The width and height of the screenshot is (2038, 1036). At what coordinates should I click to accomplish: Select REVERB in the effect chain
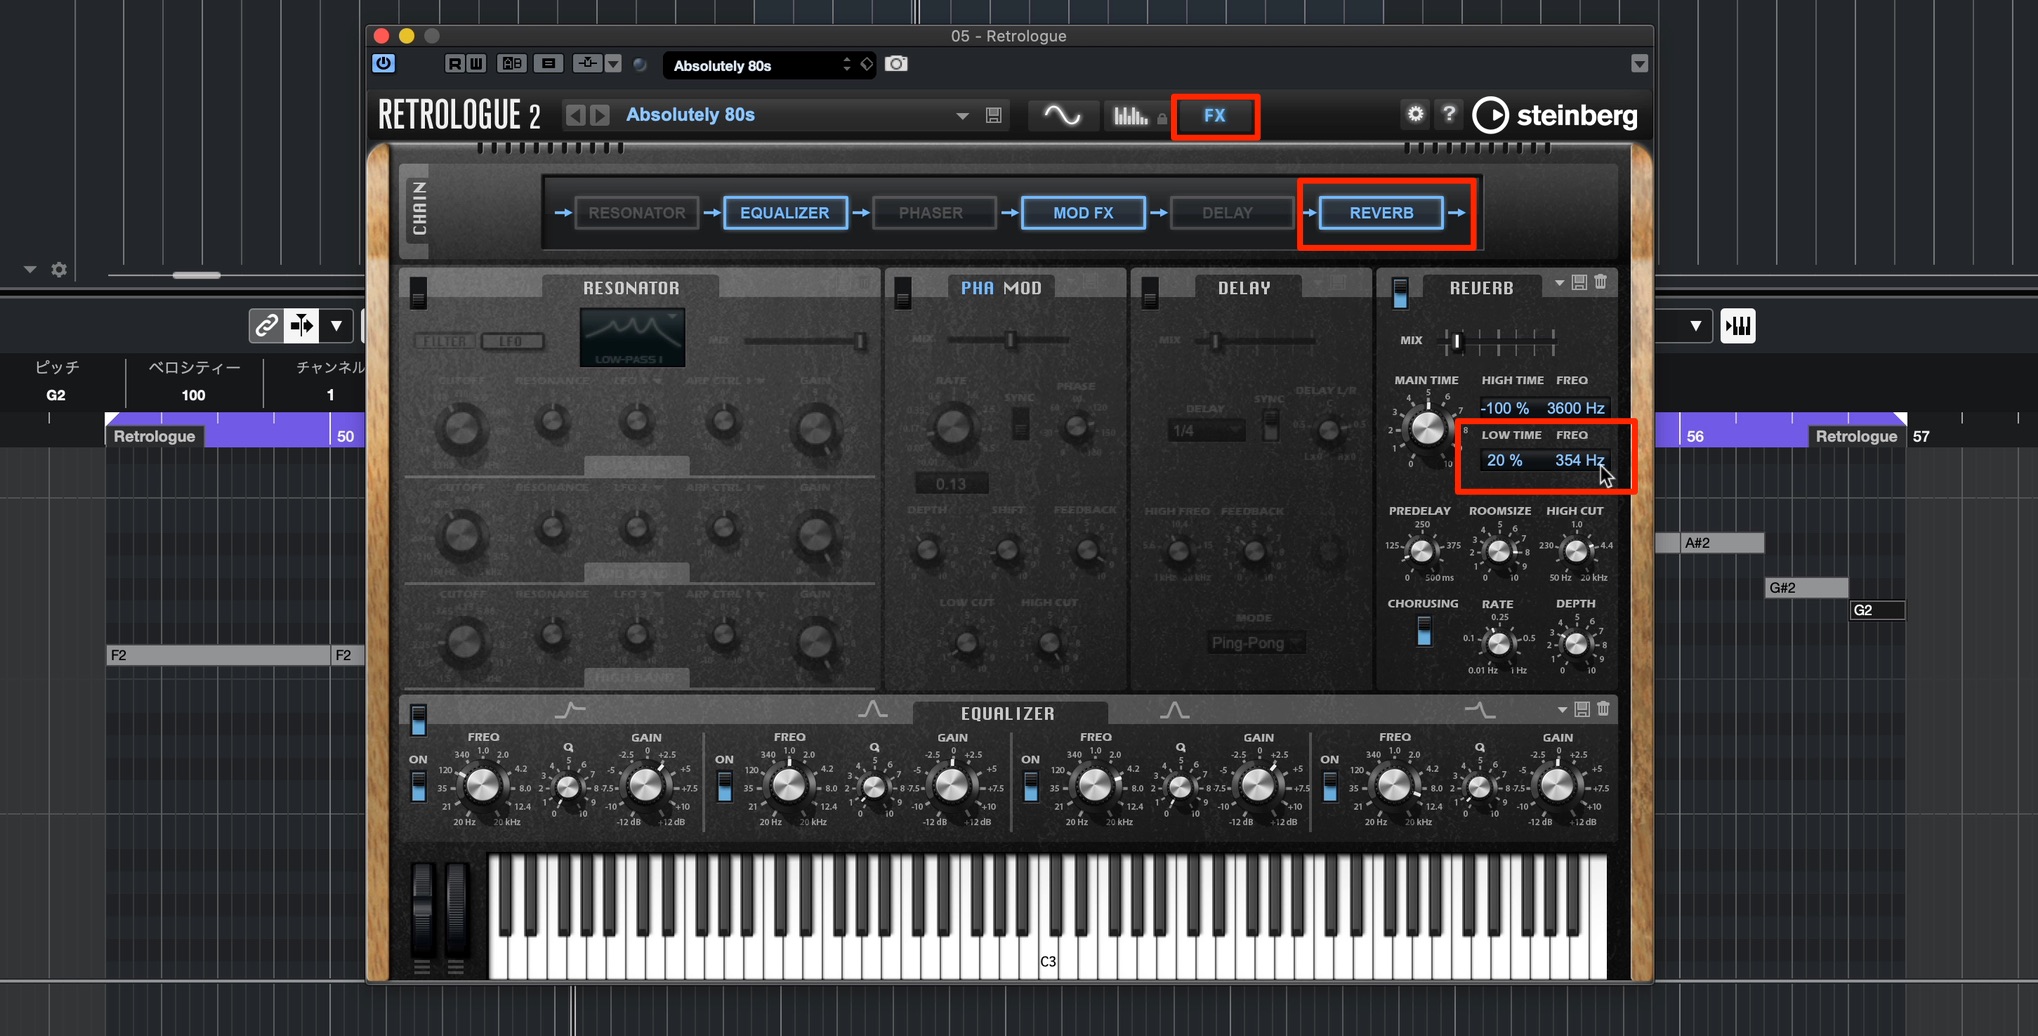tap(1381, 212)
